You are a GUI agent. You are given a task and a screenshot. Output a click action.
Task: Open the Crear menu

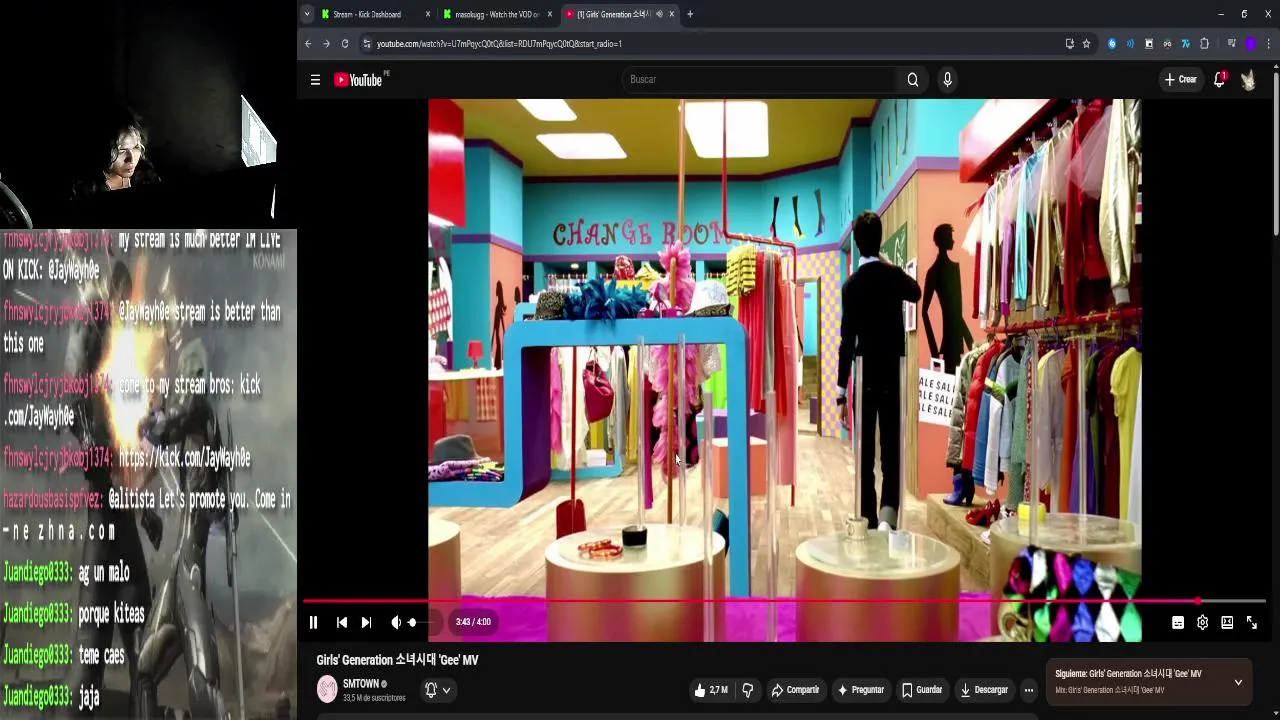[1180, 79]
